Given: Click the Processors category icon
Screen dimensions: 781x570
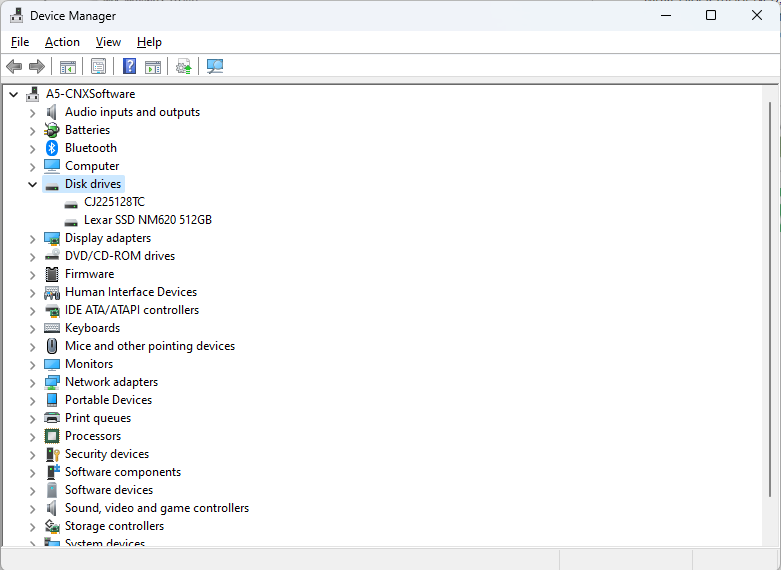Looking at the screenshot, I should (52, 436).
